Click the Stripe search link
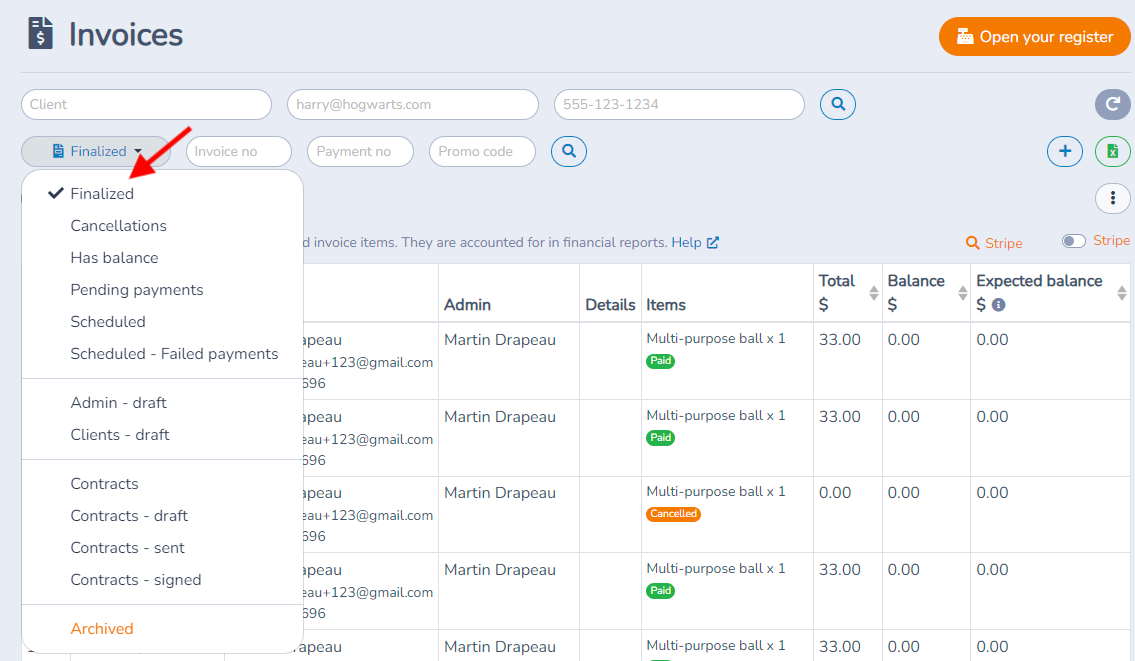 995,243
